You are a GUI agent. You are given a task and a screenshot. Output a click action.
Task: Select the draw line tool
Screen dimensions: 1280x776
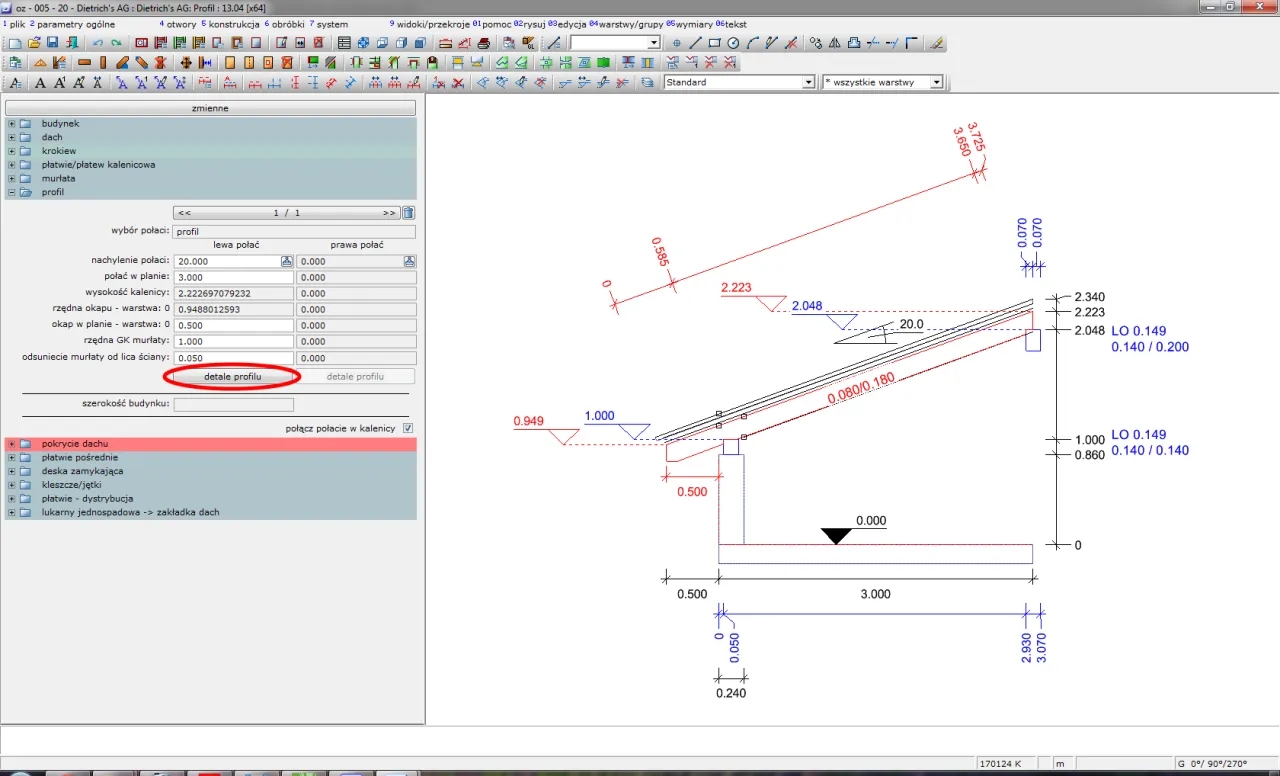pyautogui.click(x=696, y=43)
